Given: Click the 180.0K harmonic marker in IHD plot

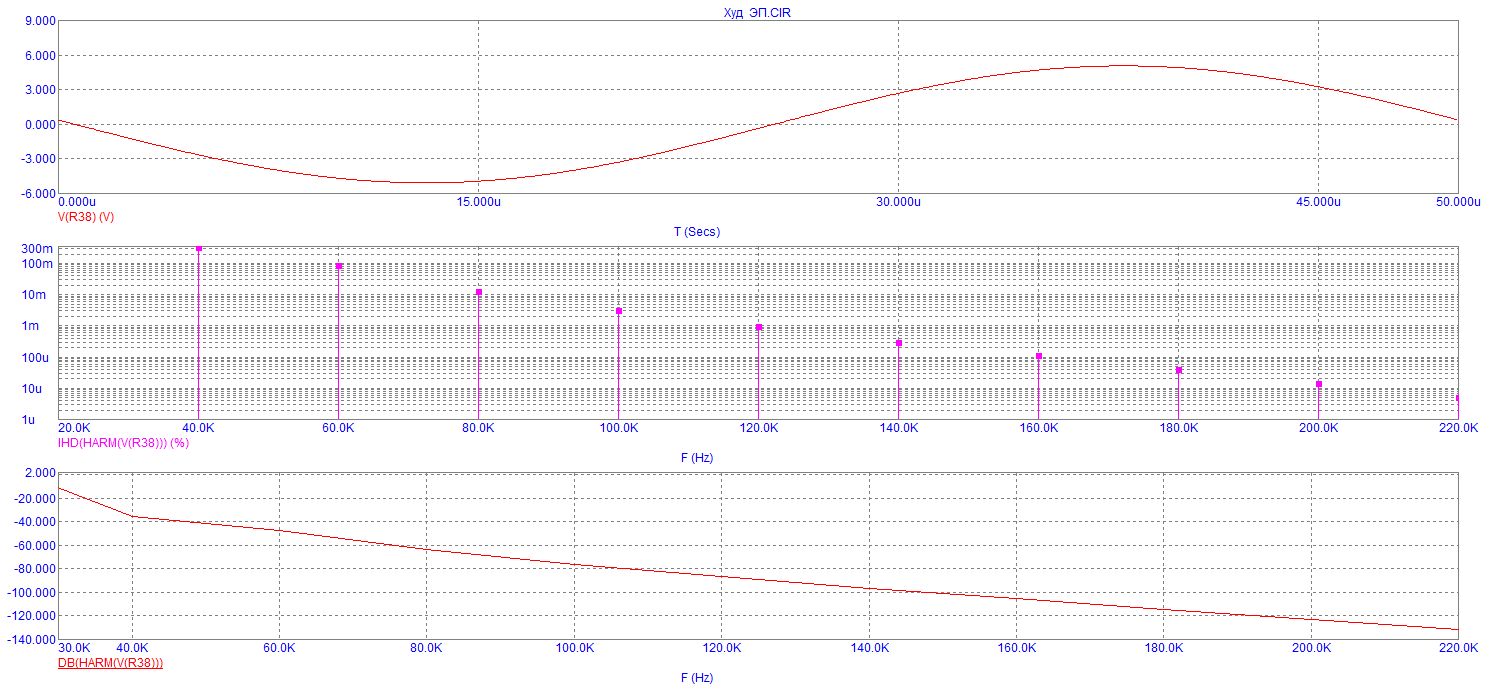Looking at the screenshot, I should pyautogui.click(x=1179, y=370).
